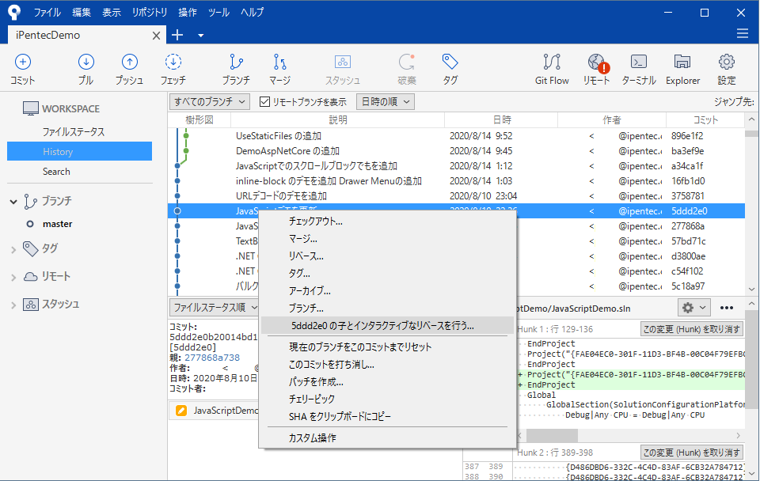Select interactive rebase with 5ddd2e0 children

[x=388, y=325]
